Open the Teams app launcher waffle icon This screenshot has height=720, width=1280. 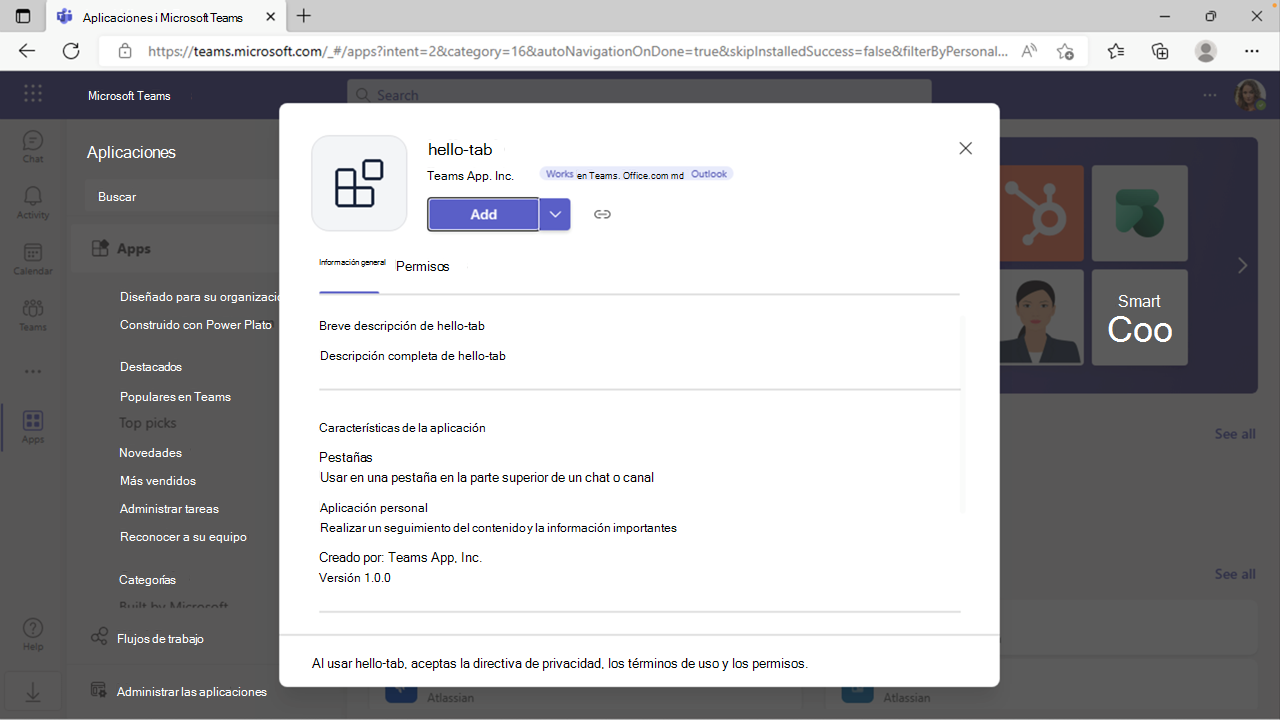tap(33, 94)
